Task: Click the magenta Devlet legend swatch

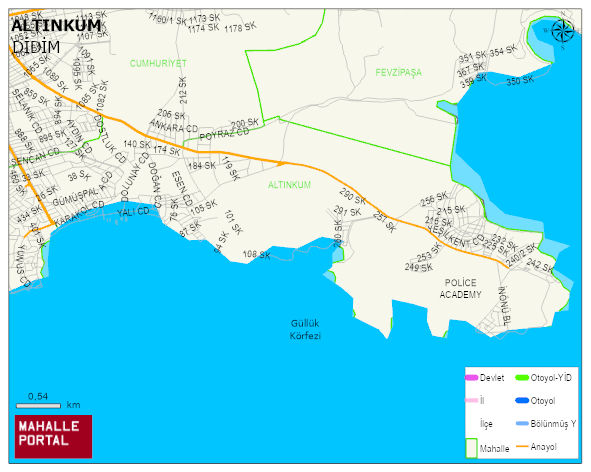Action: (x=472, y=377)
